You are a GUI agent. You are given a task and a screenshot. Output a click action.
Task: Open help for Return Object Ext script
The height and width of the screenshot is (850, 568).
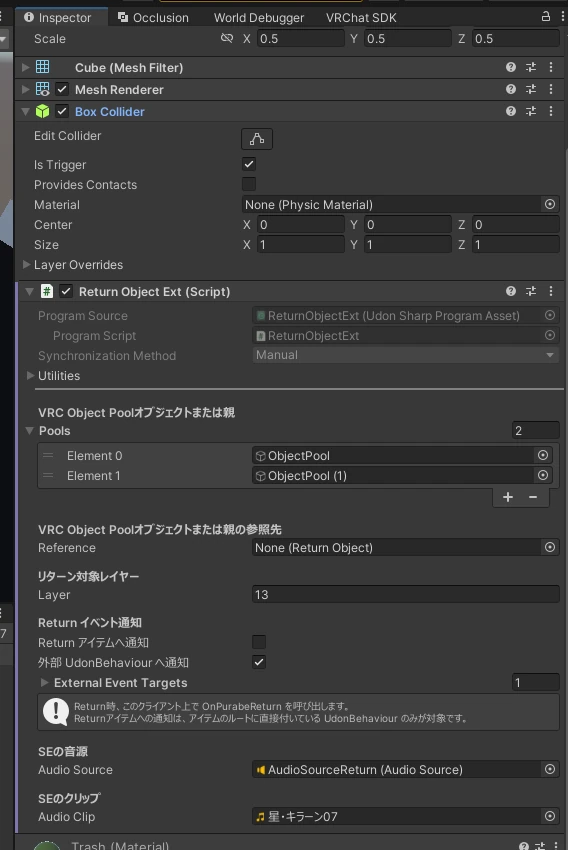pyautogui.click(x=511, y=292)
